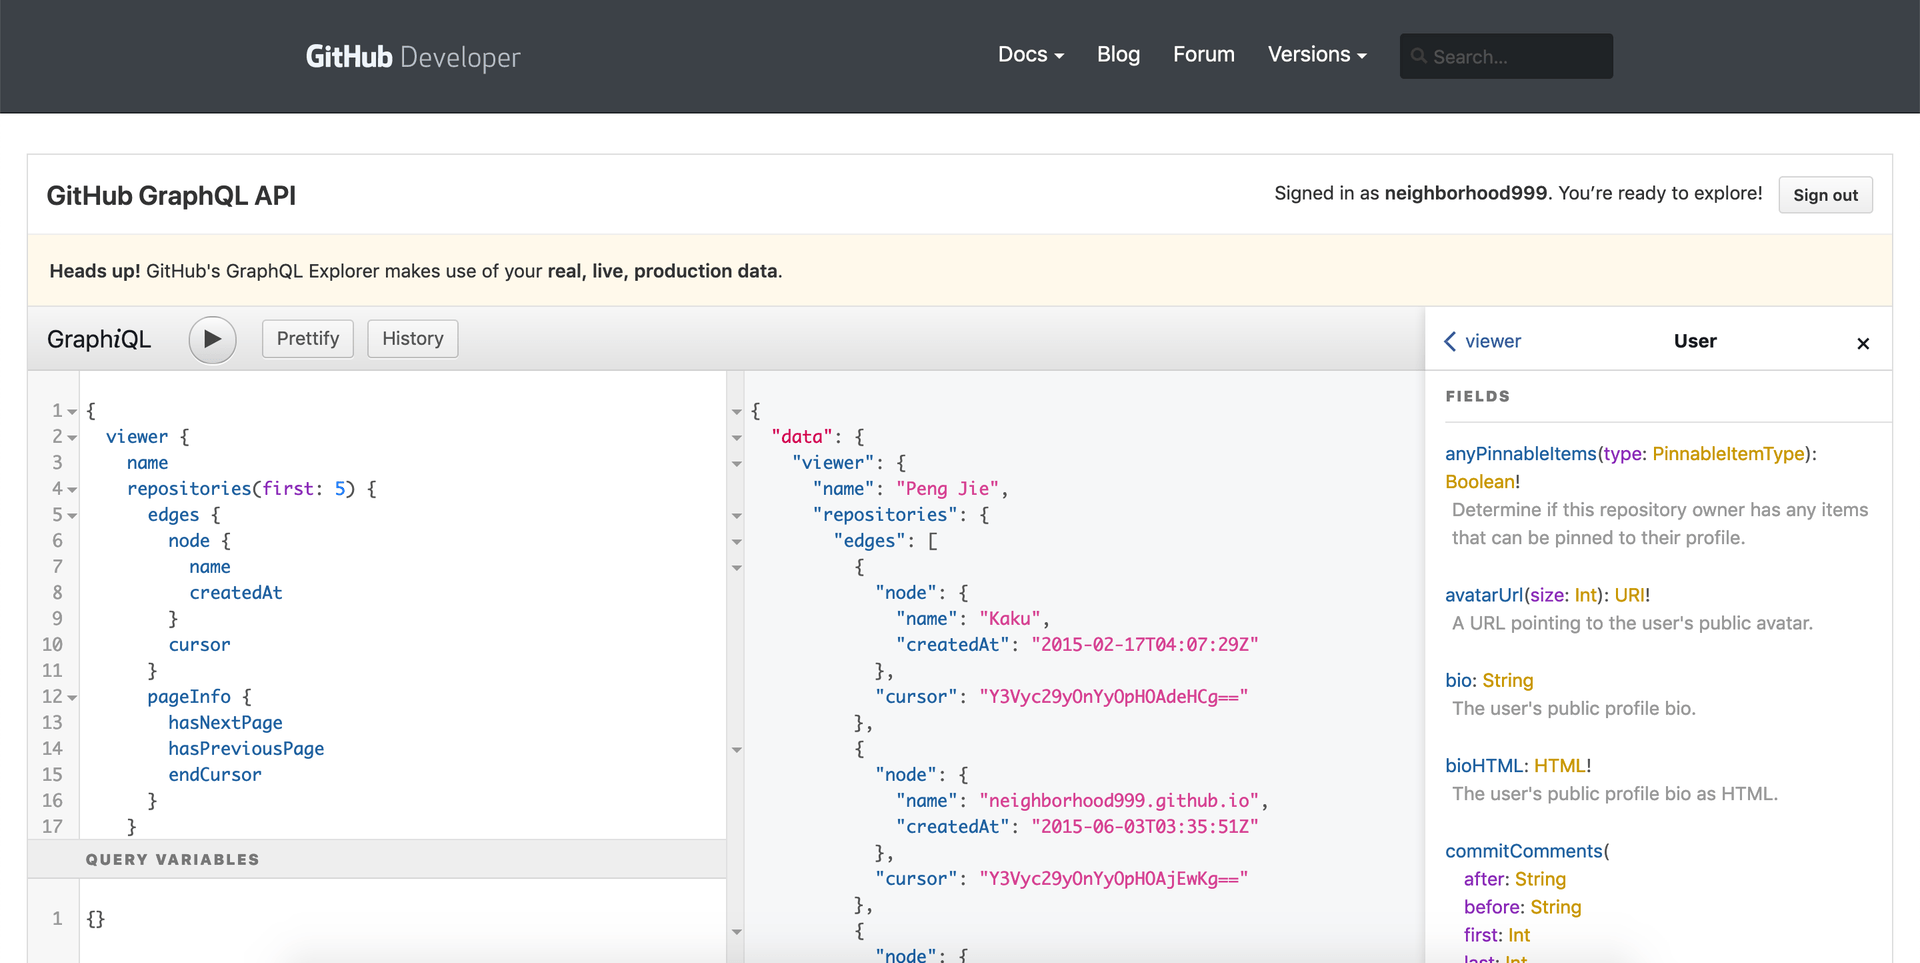Collapse the edges block fold arrow
The image size is (1920, 963).
[72, 516]
